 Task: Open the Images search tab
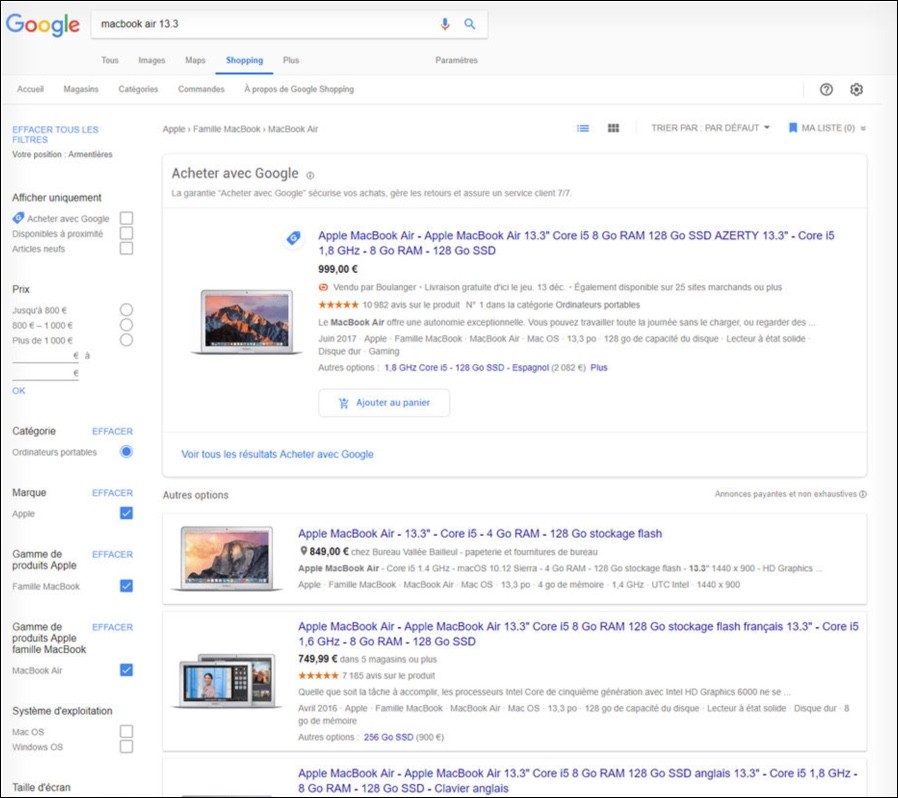152,60
